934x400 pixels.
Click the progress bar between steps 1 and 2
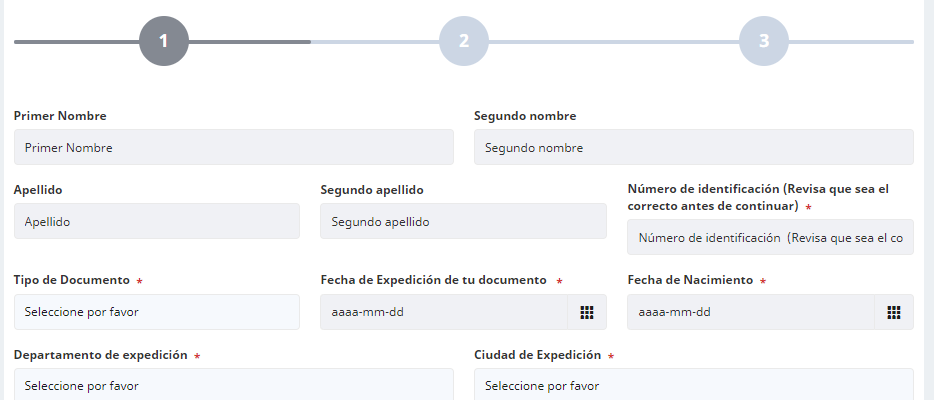314,42
